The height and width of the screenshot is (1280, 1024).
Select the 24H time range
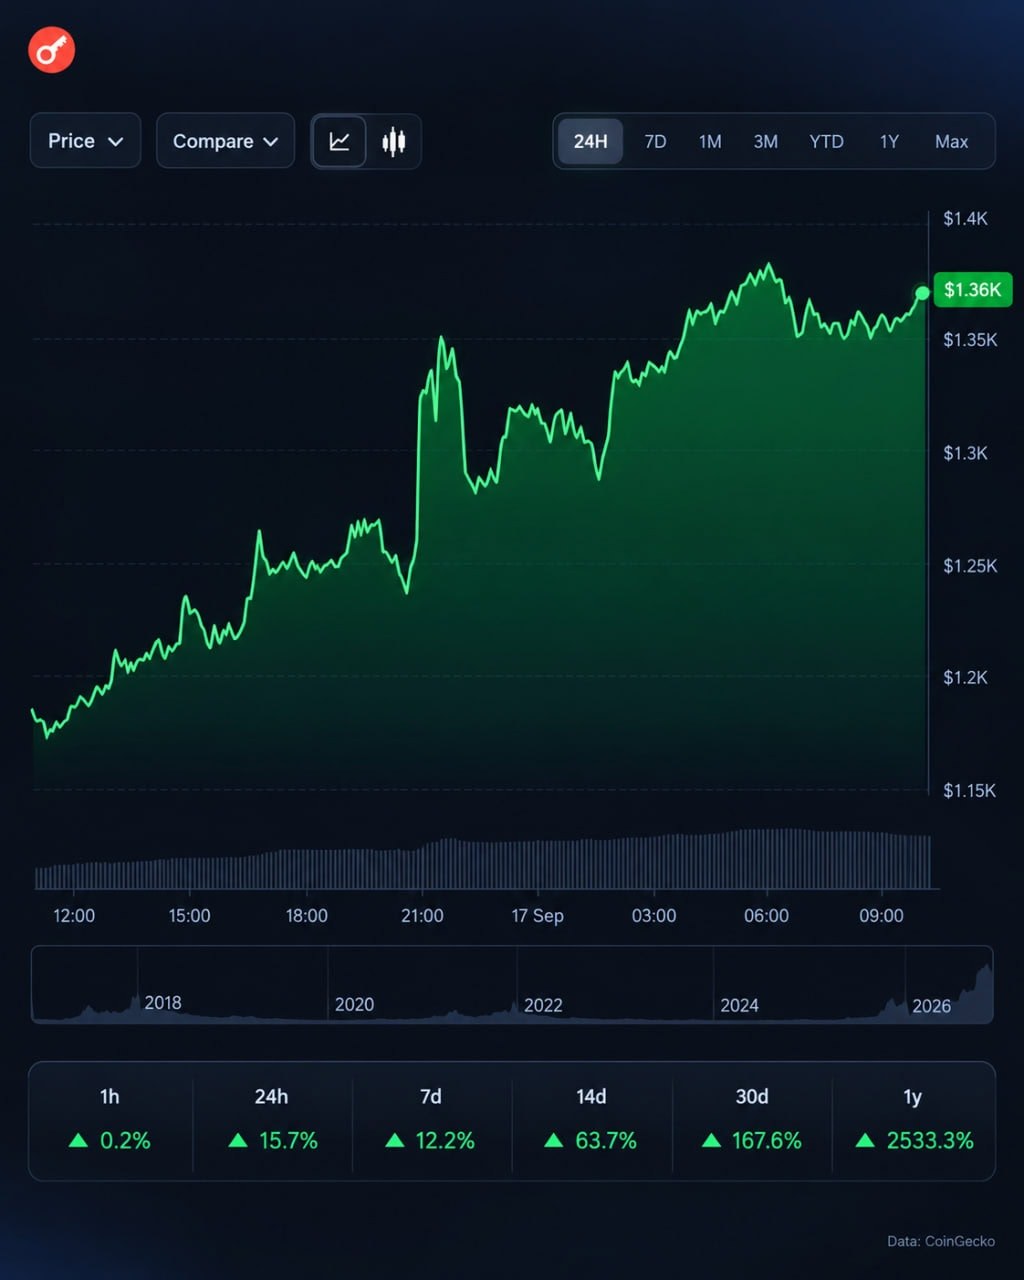[x=590, y=141]
